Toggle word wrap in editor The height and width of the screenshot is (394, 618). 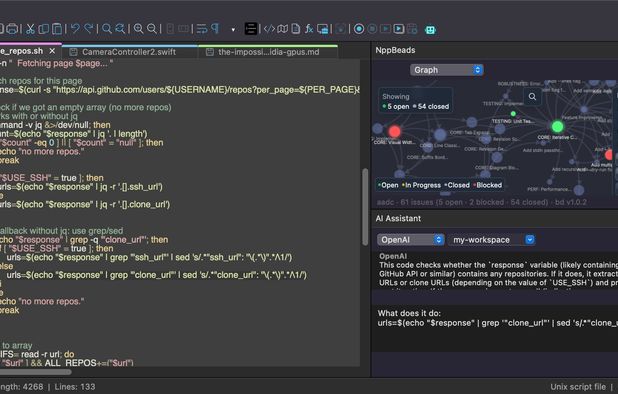pyautogui.click(x=202, y=29)
